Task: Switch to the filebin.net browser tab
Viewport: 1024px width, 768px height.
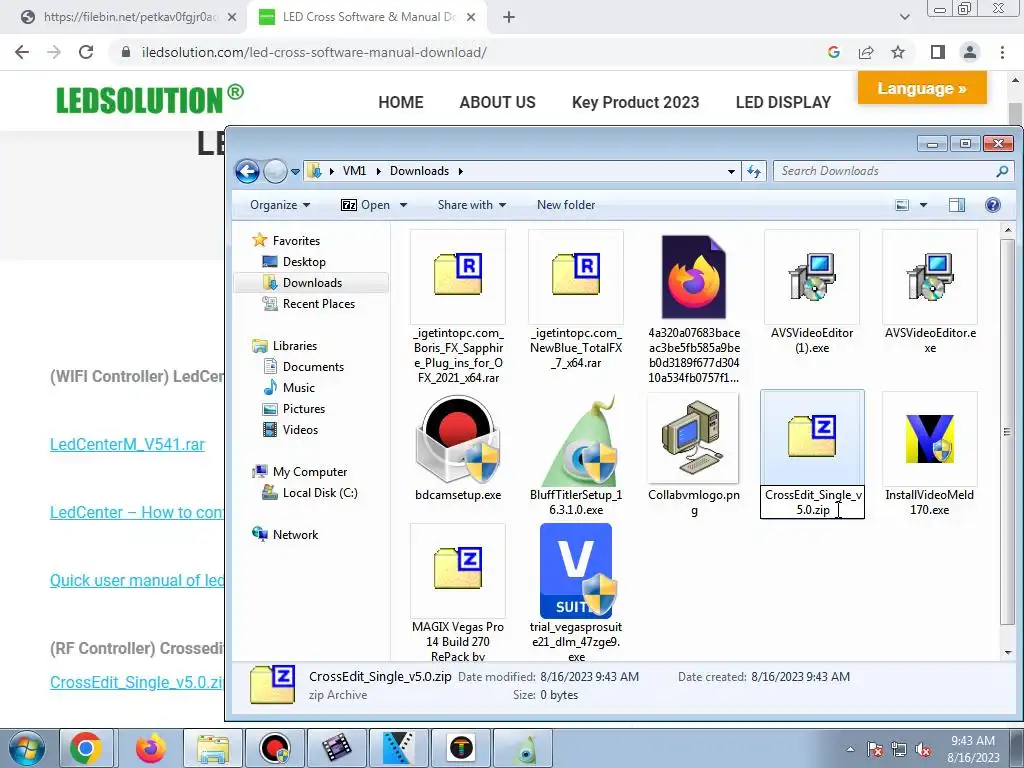Action: click(129, 17)
